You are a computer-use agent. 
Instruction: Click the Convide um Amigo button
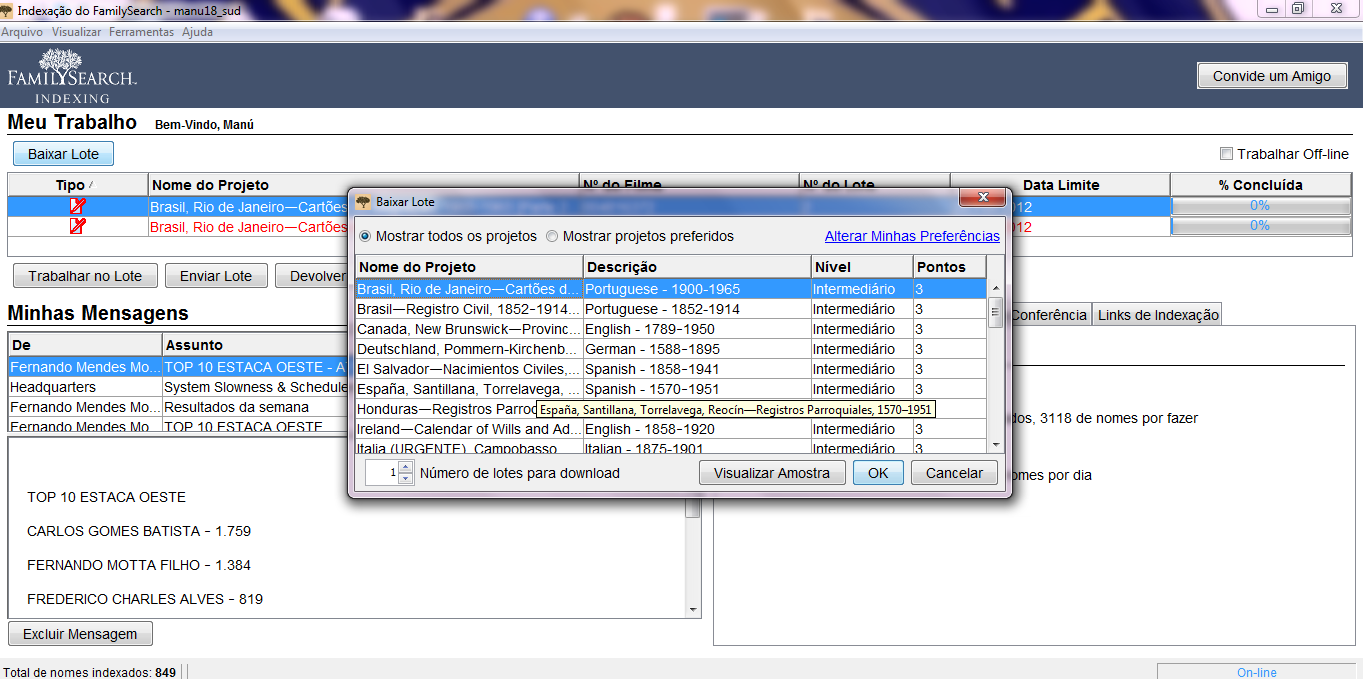tap(1272, 76)
